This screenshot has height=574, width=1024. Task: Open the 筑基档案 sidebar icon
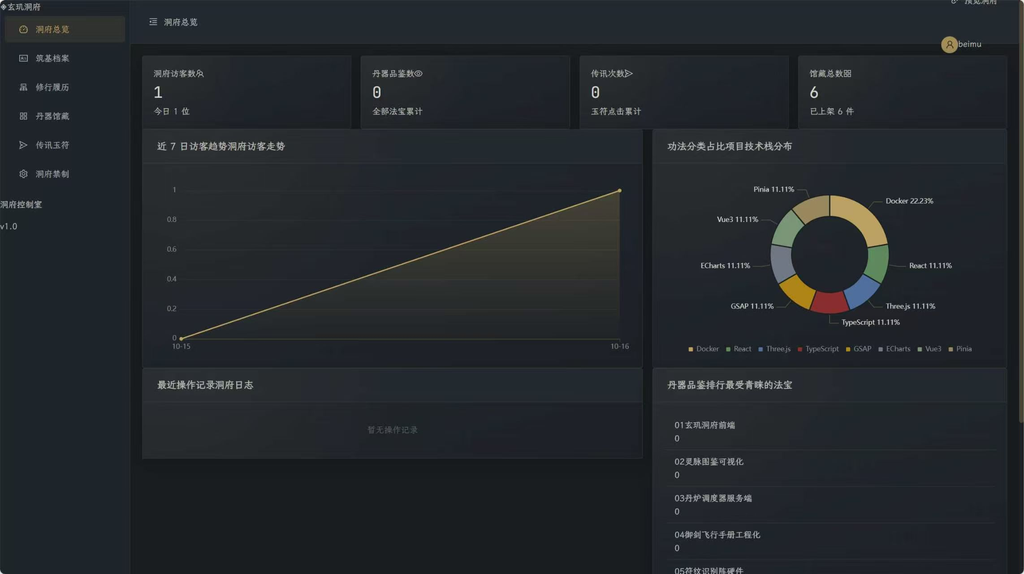24,58
